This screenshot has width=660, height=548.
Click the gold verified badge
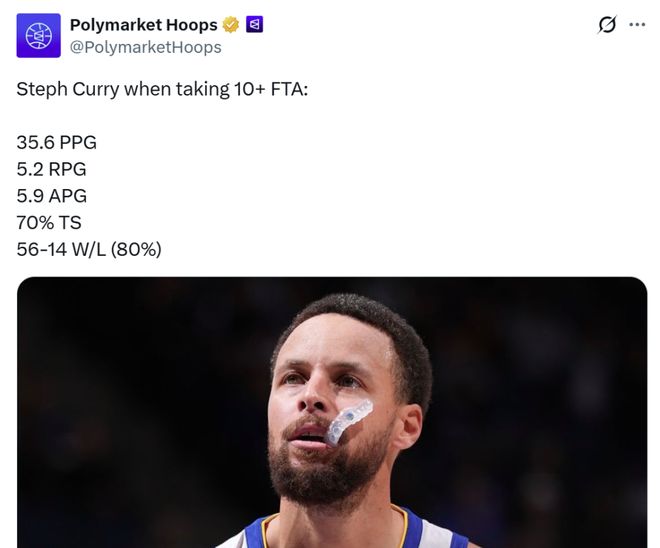[x=231, y=25]
